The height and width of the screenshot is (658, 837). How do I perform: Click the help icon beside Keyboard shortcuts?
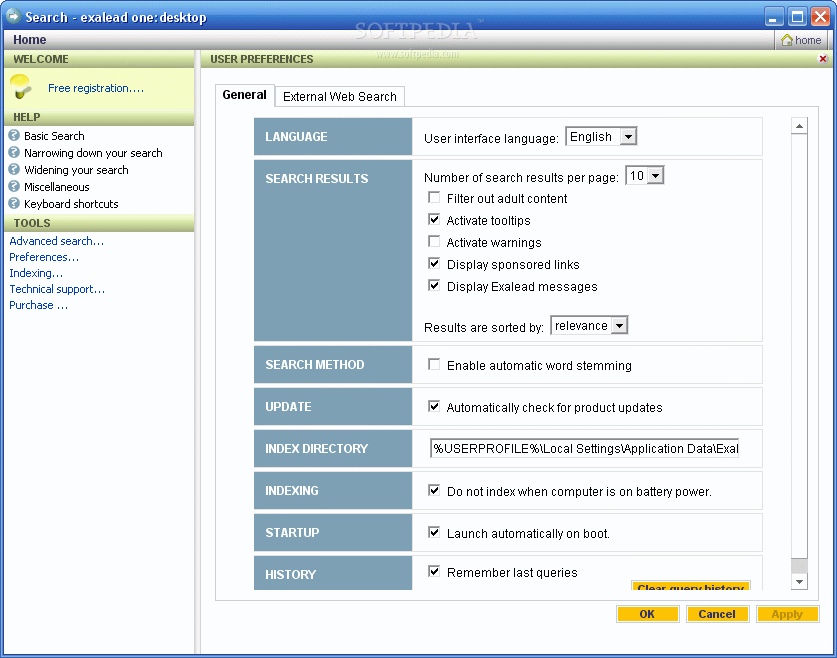coord(14,203)
